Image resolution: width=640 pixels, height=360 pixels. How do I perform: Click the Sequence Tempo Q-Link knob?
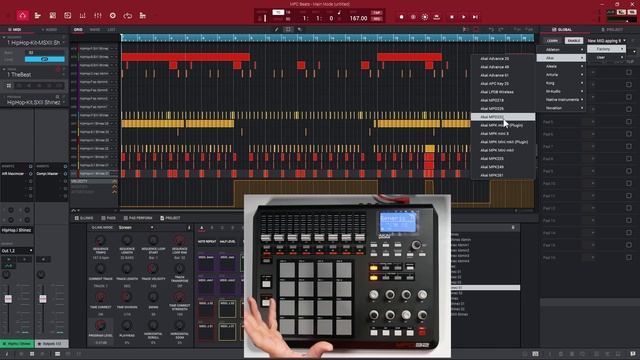click(100, 241)
